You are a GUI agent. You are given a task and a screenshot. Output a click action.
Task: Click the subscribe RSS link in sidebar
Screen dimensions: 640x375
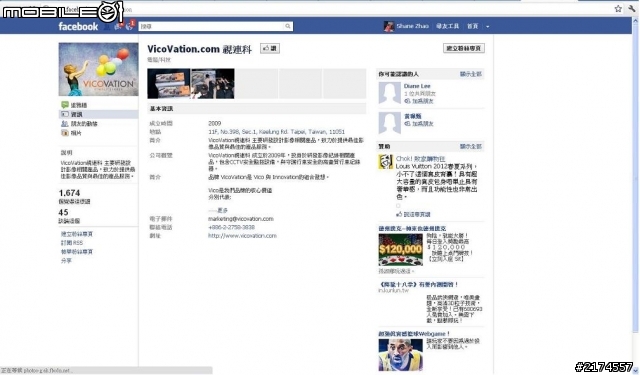[x=72, y=243]
